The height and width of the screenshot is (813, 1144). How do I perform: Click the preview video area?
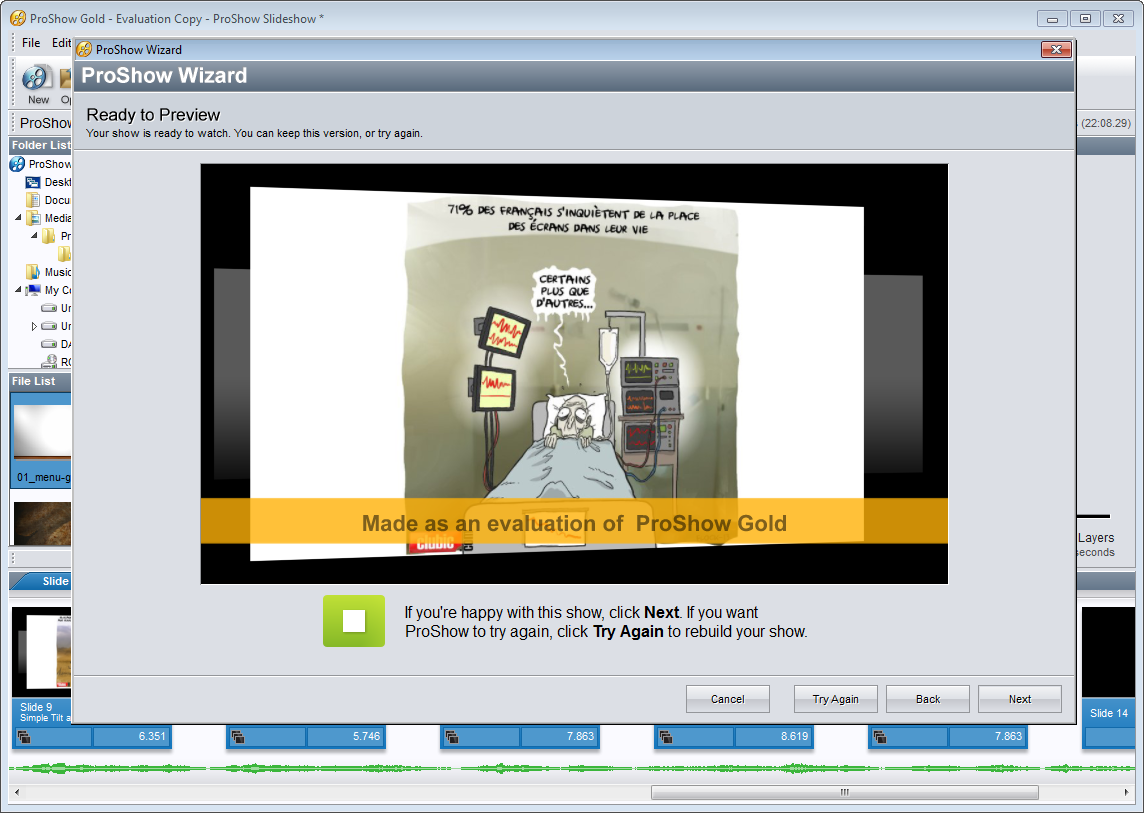(x=574, y=374)
